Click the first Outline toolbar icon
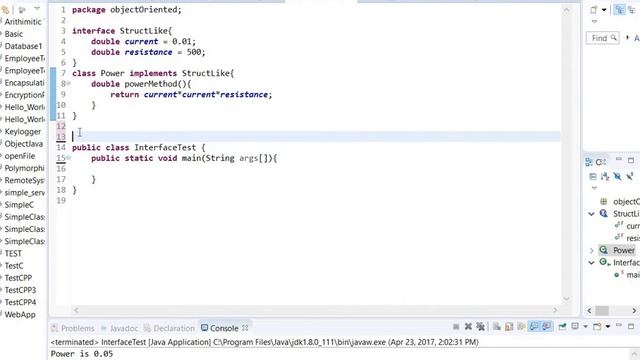Viewport: 640px width, 360px height. (x=593, y=176)
